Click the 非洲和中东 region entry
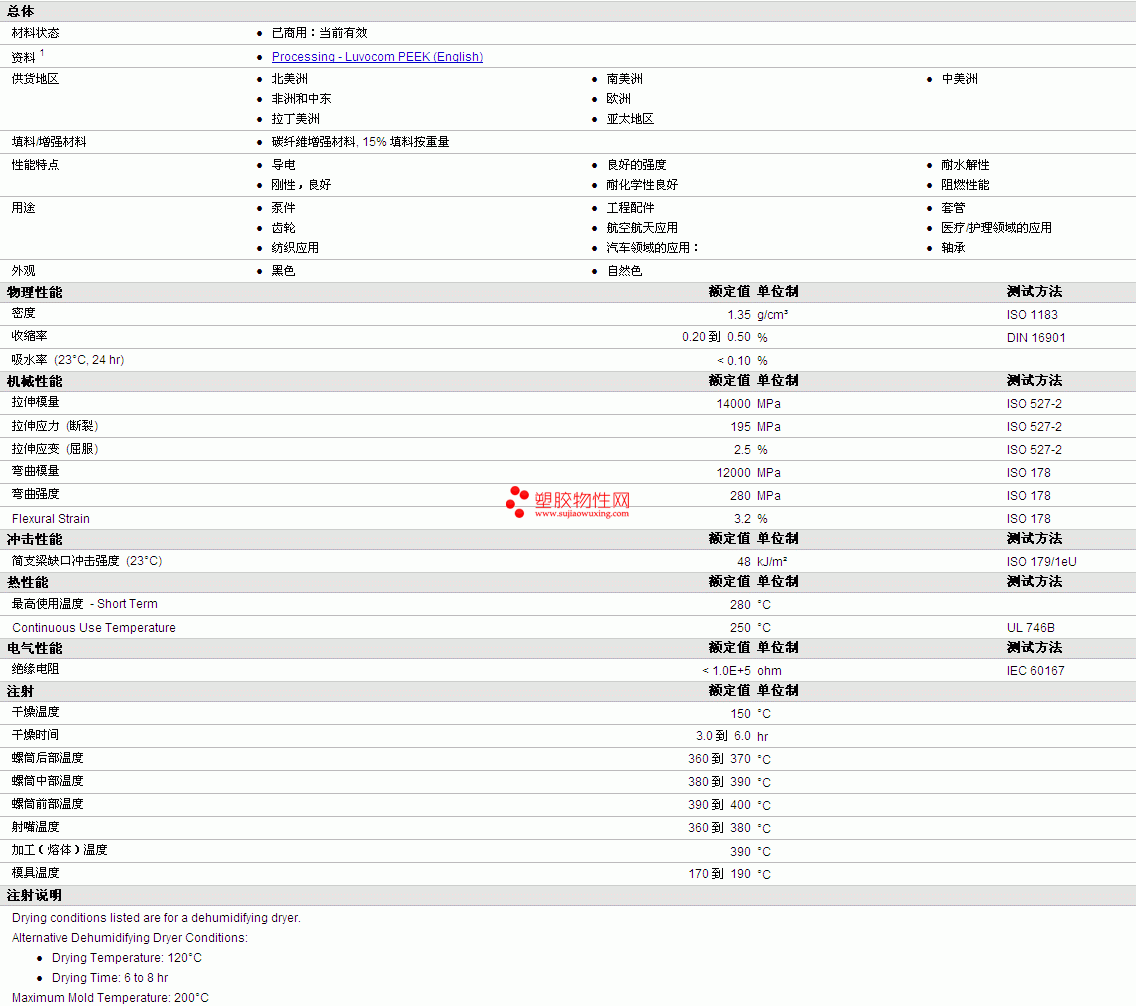The image size is (1136, 1006). (x=301, y=98)
